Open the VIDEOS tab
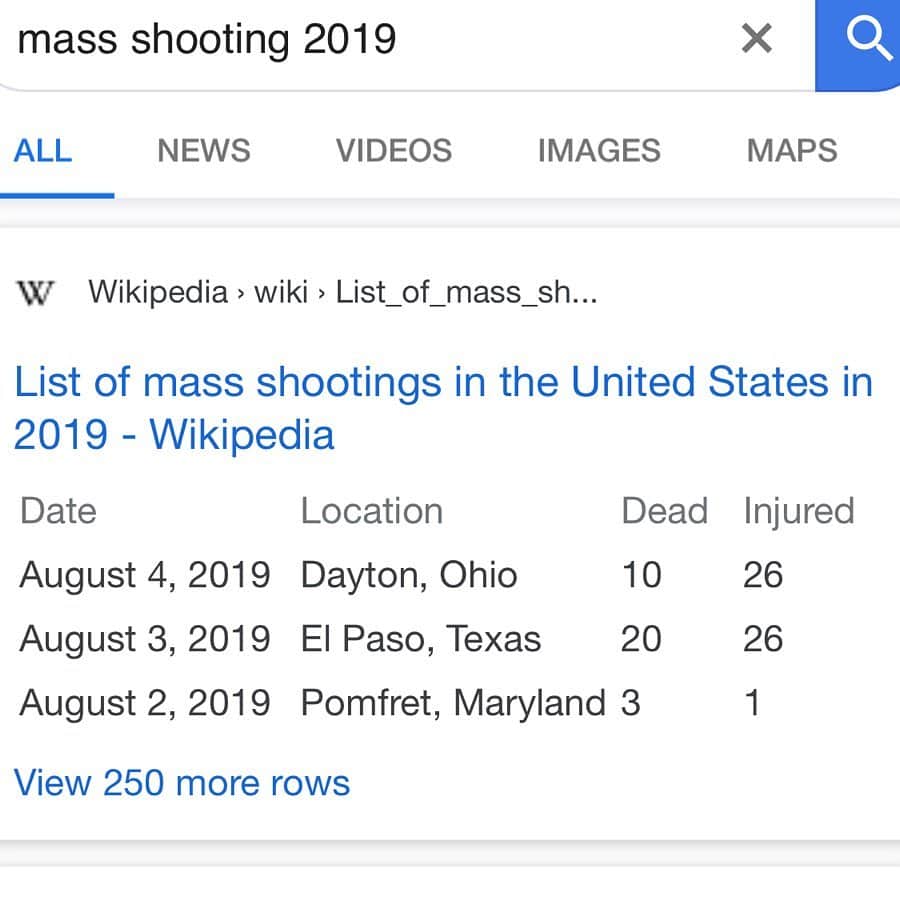Image resolution: width=900 pixels, height=900 pixels. point(394,150)
